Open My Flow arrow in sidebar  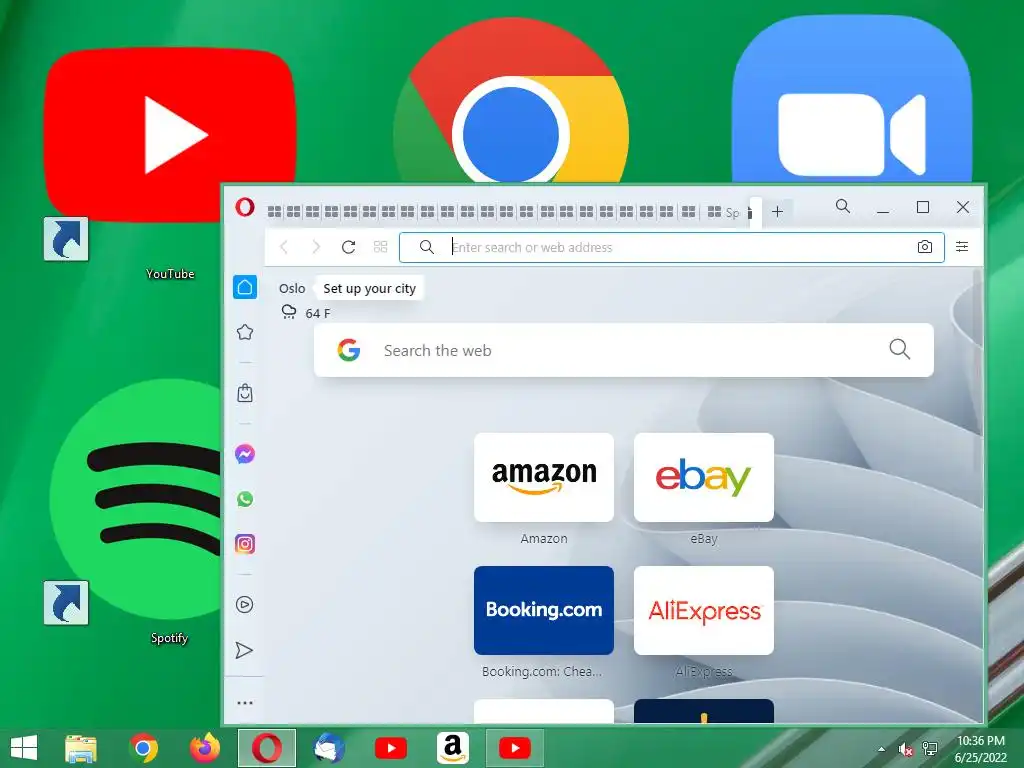click(244, 650)
